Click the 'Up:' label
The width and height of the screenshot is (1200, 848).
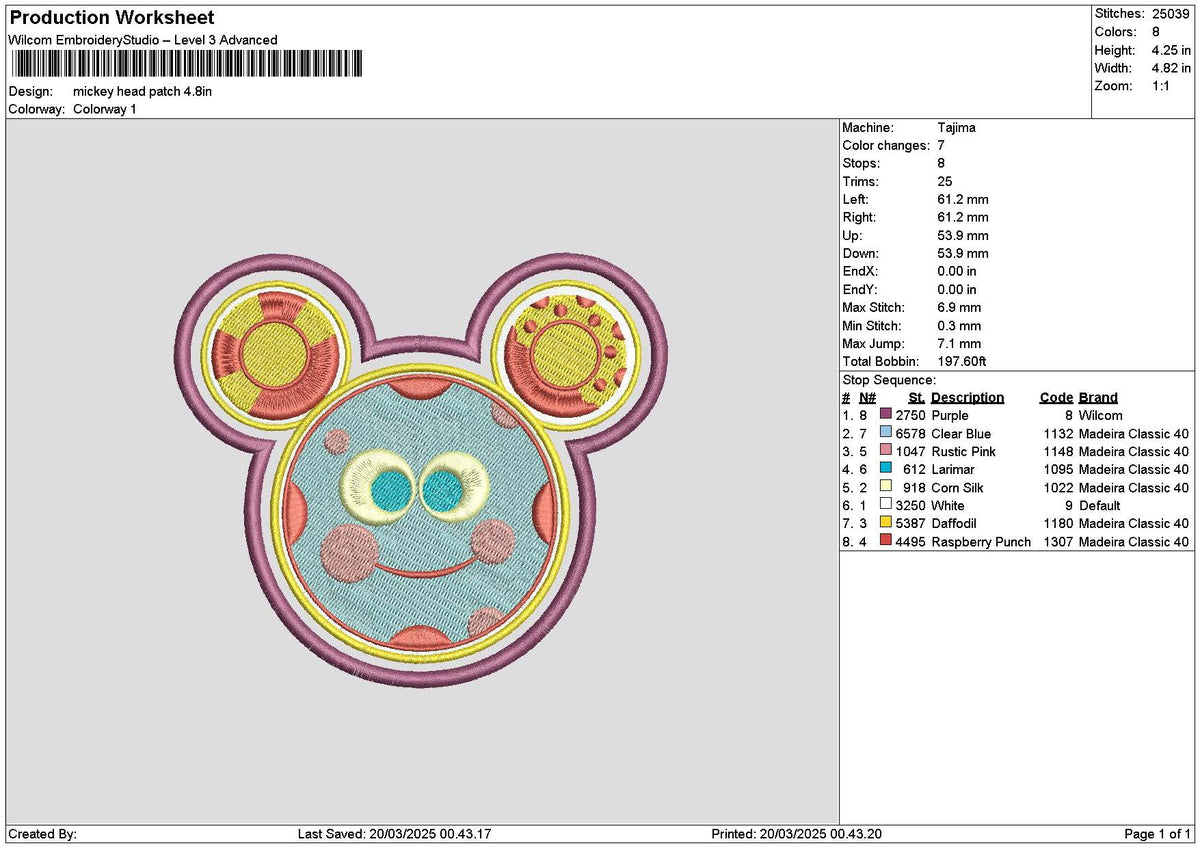(853, 235)
